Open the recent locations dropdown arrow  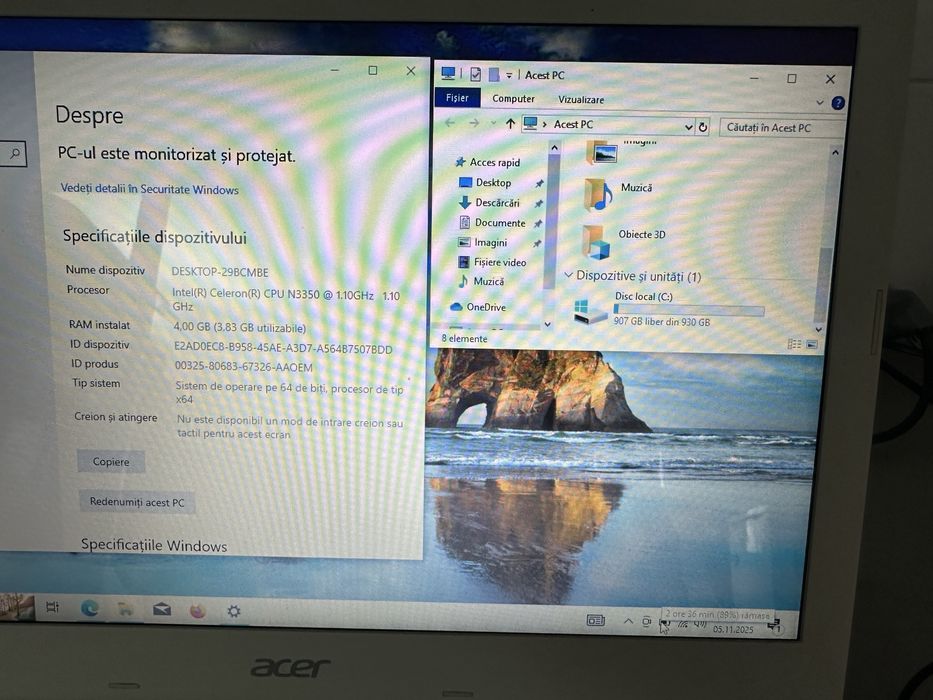click(x=493, y=123)
